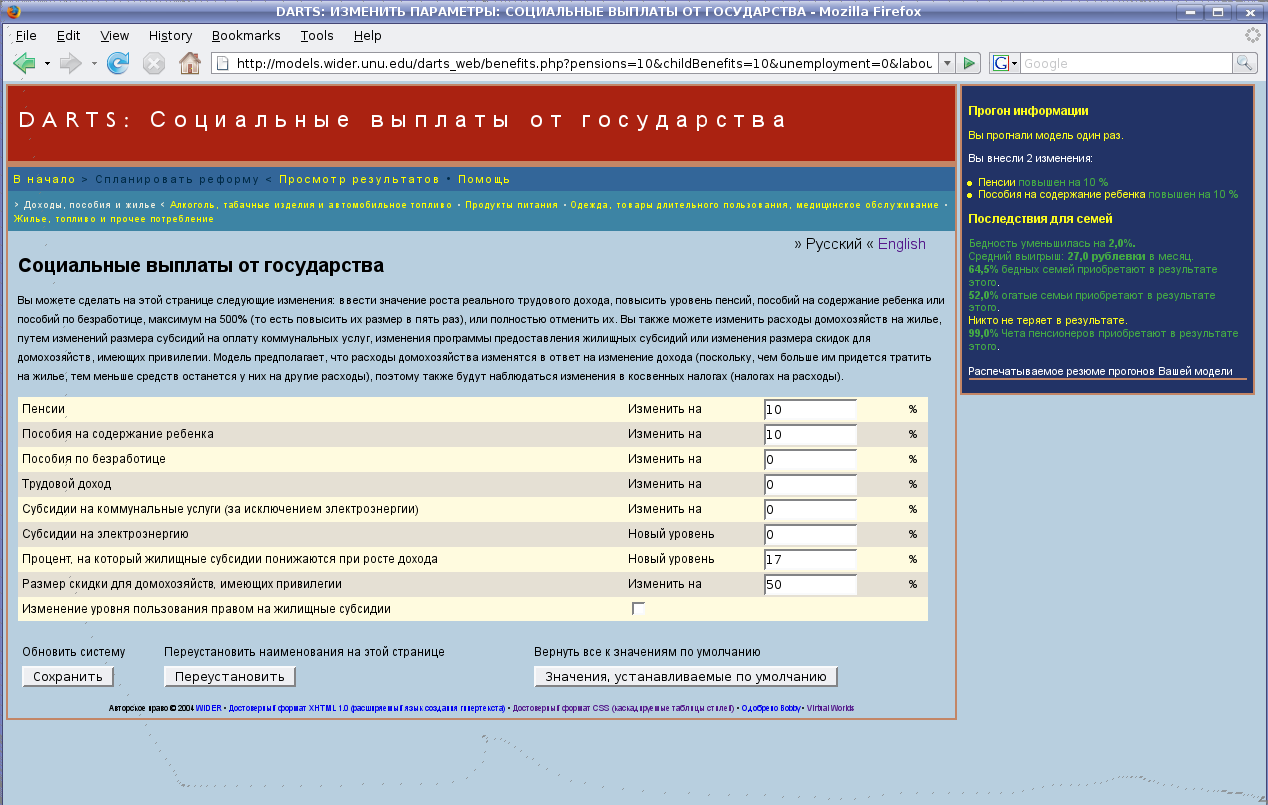The width and height of the screenshot is (1268, 805).
Task: Go to Home page icon
Action: click(x=189, y=63)
